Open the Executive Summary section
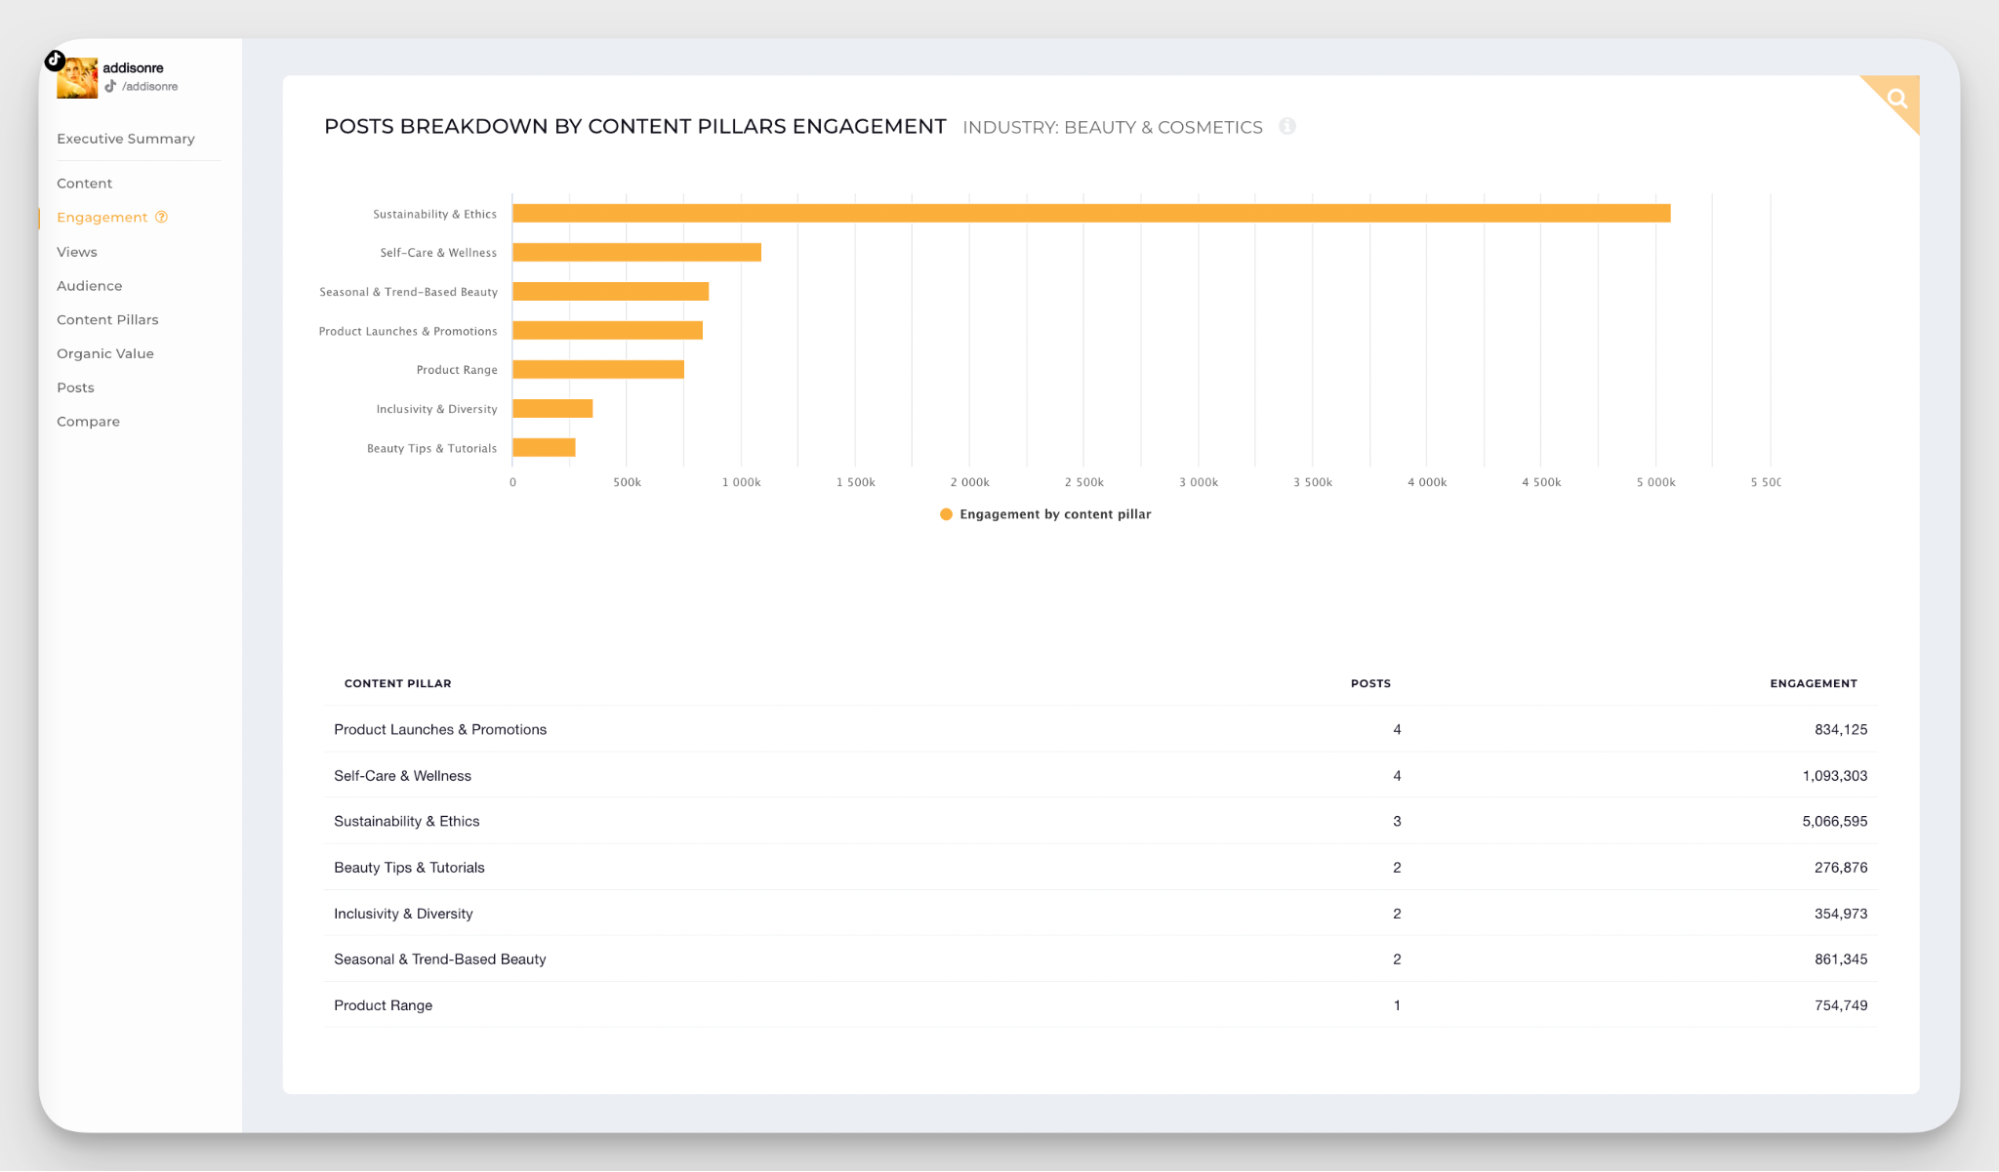The image size is (1999, 1172). (x=125, y=138)
